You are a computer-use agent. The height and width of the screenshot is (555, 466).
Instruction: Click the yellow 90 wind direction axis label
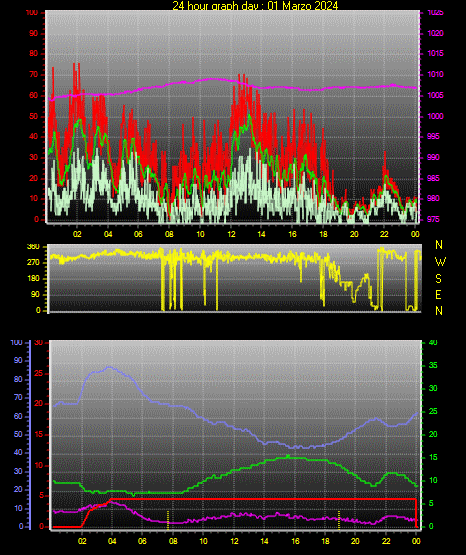[35, 294]
